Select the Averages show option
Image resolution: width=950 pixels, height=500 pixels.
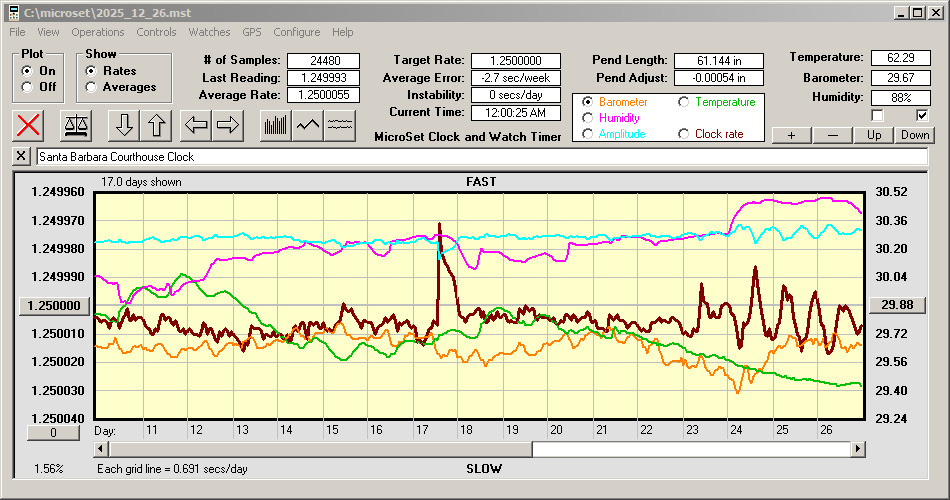click(x=91, y=87)
